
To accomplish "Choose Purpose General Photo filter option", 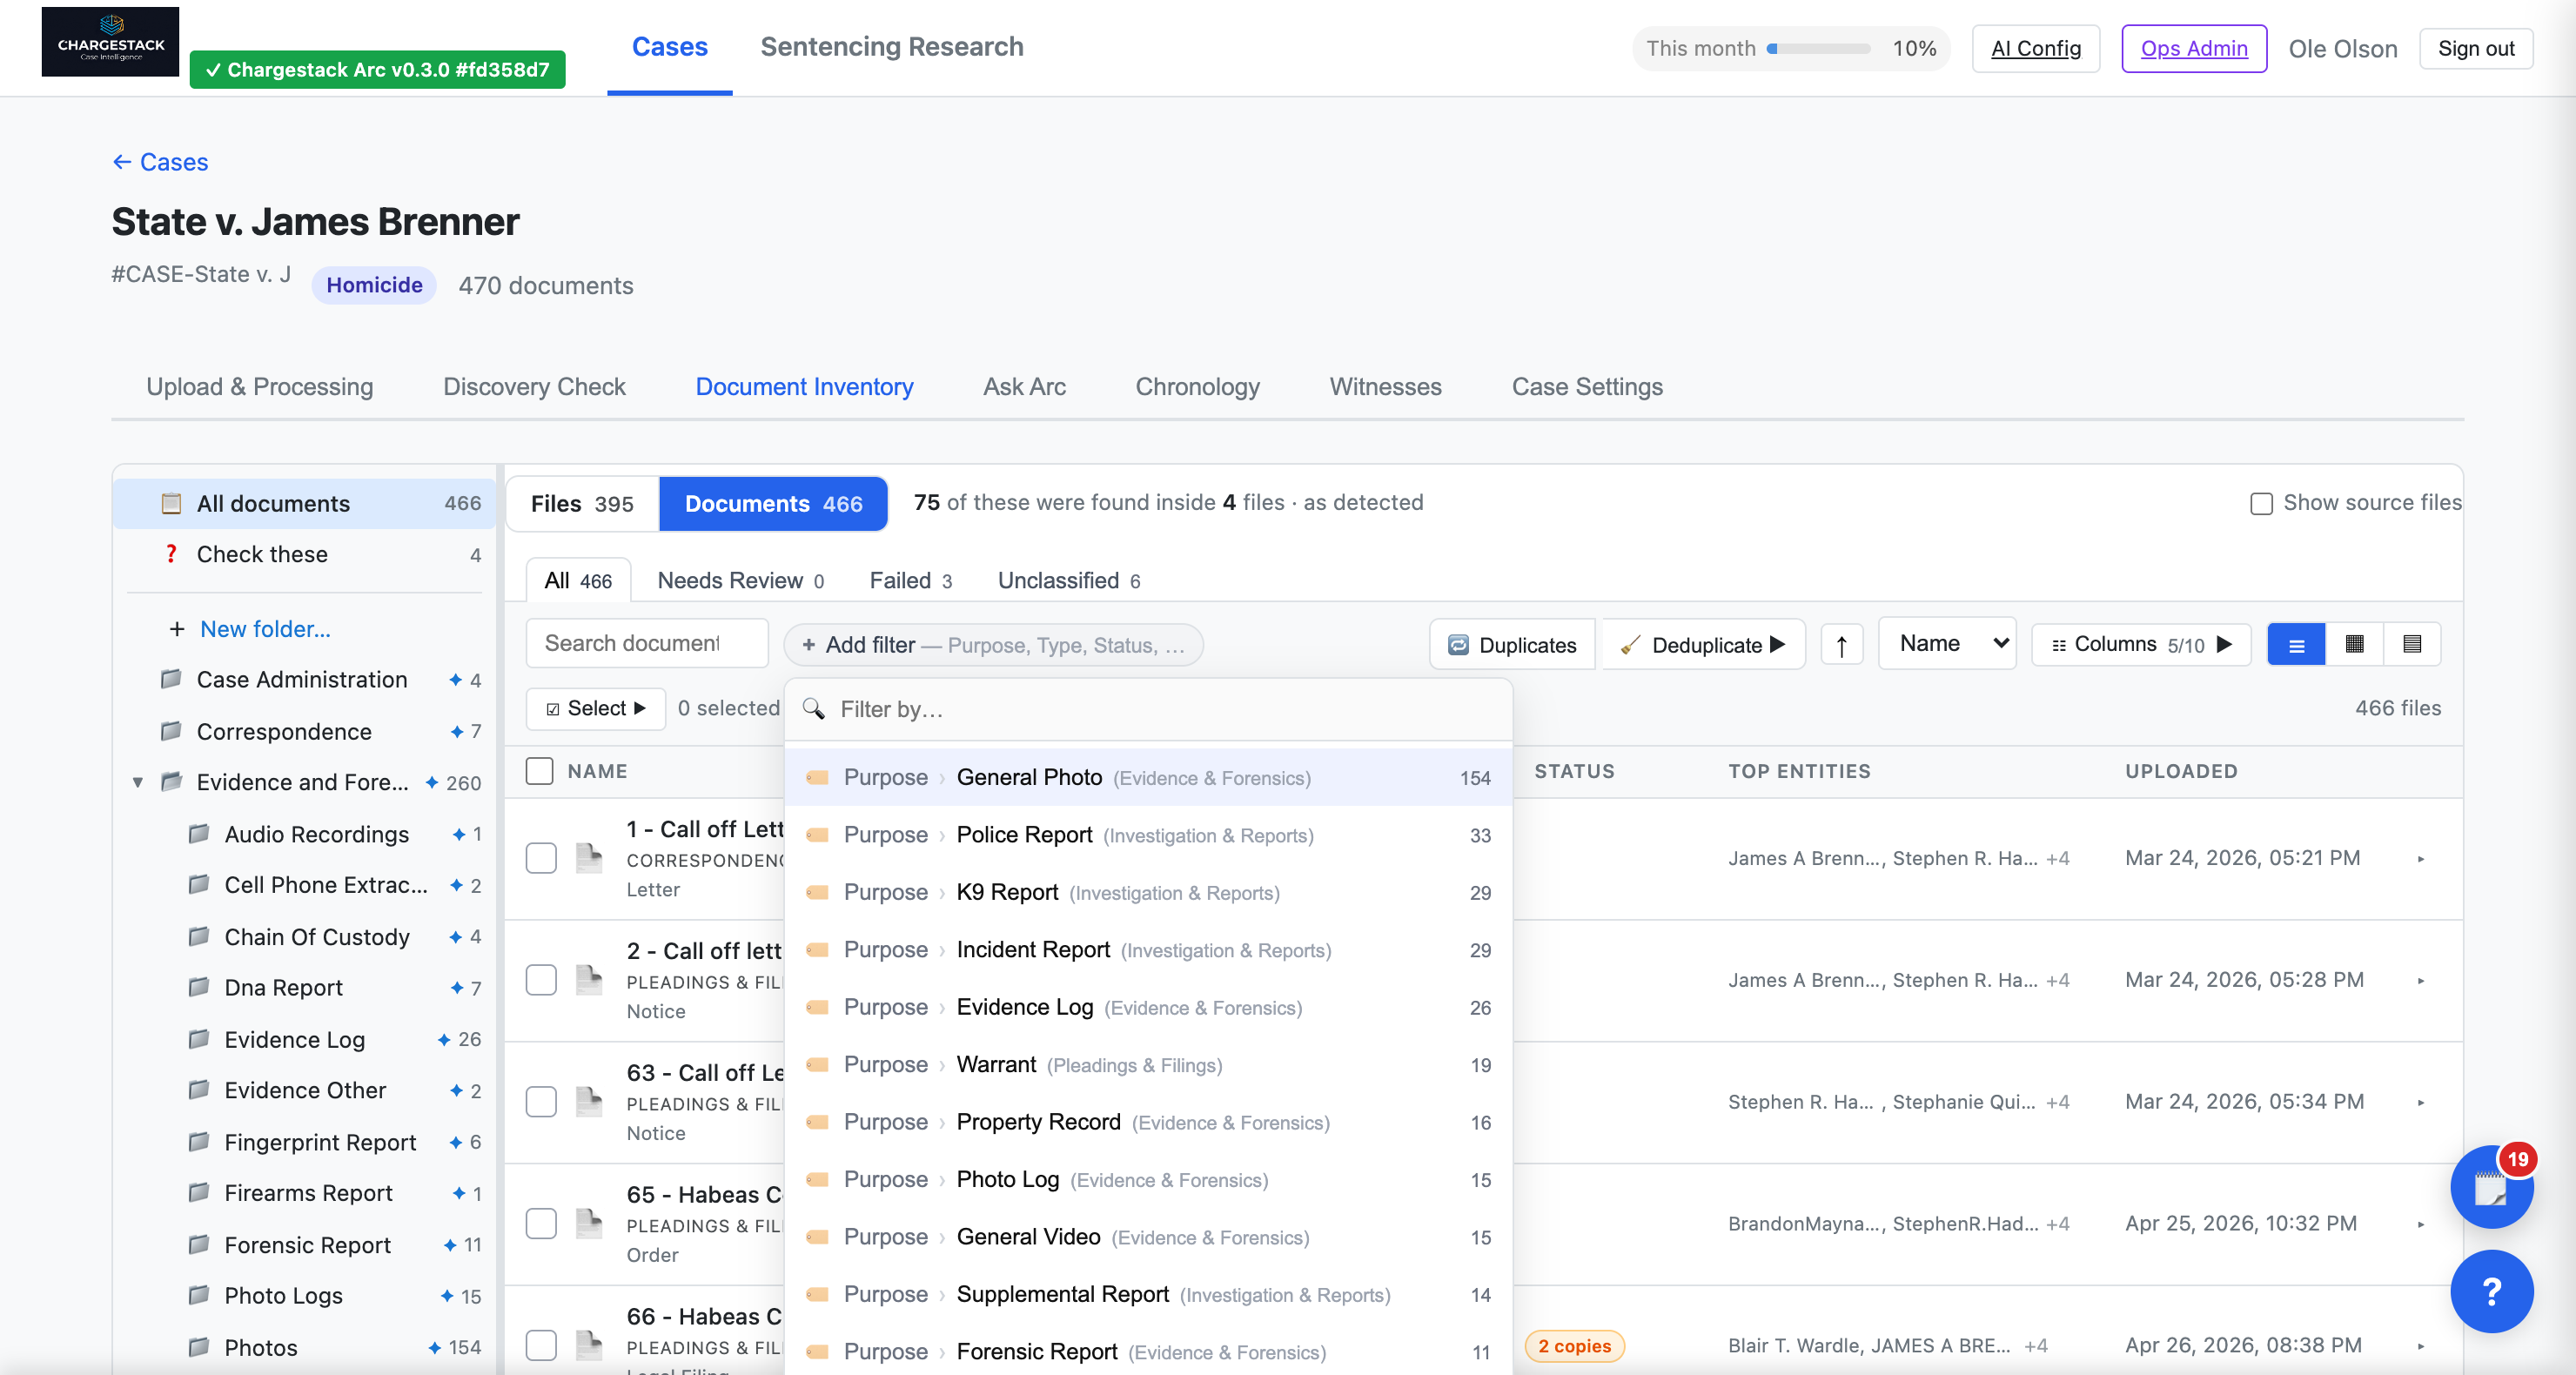I will (1148, 777).
